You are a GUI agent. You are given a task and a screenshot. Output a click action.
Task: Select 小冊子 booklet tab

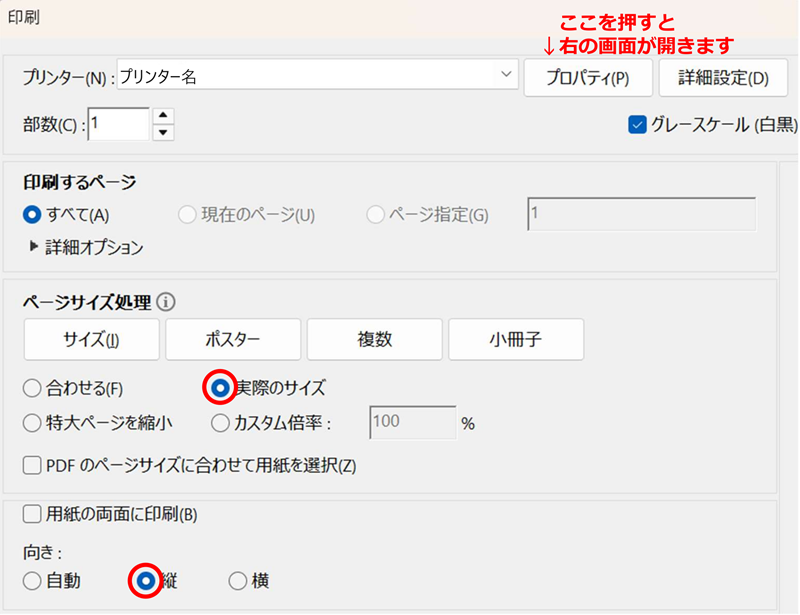[516, 339]
